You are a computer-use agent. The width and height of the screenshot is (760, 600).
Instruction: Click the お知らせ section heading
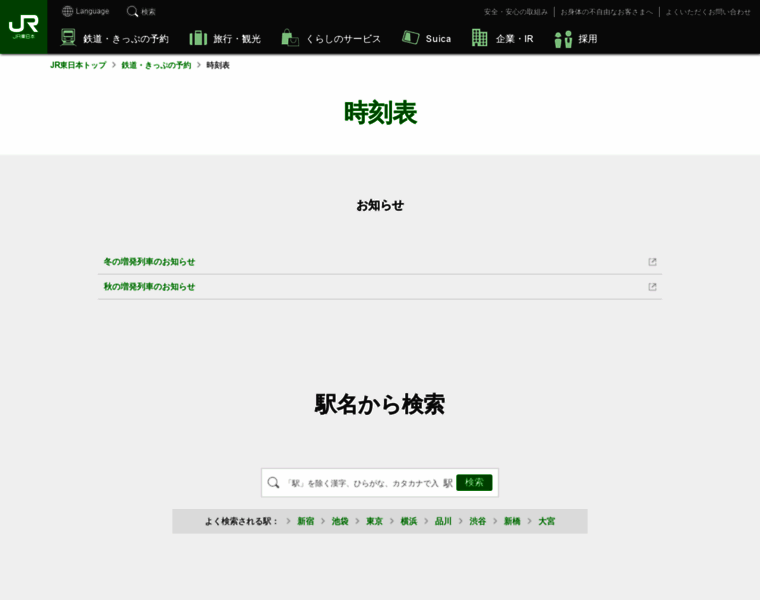380,205
